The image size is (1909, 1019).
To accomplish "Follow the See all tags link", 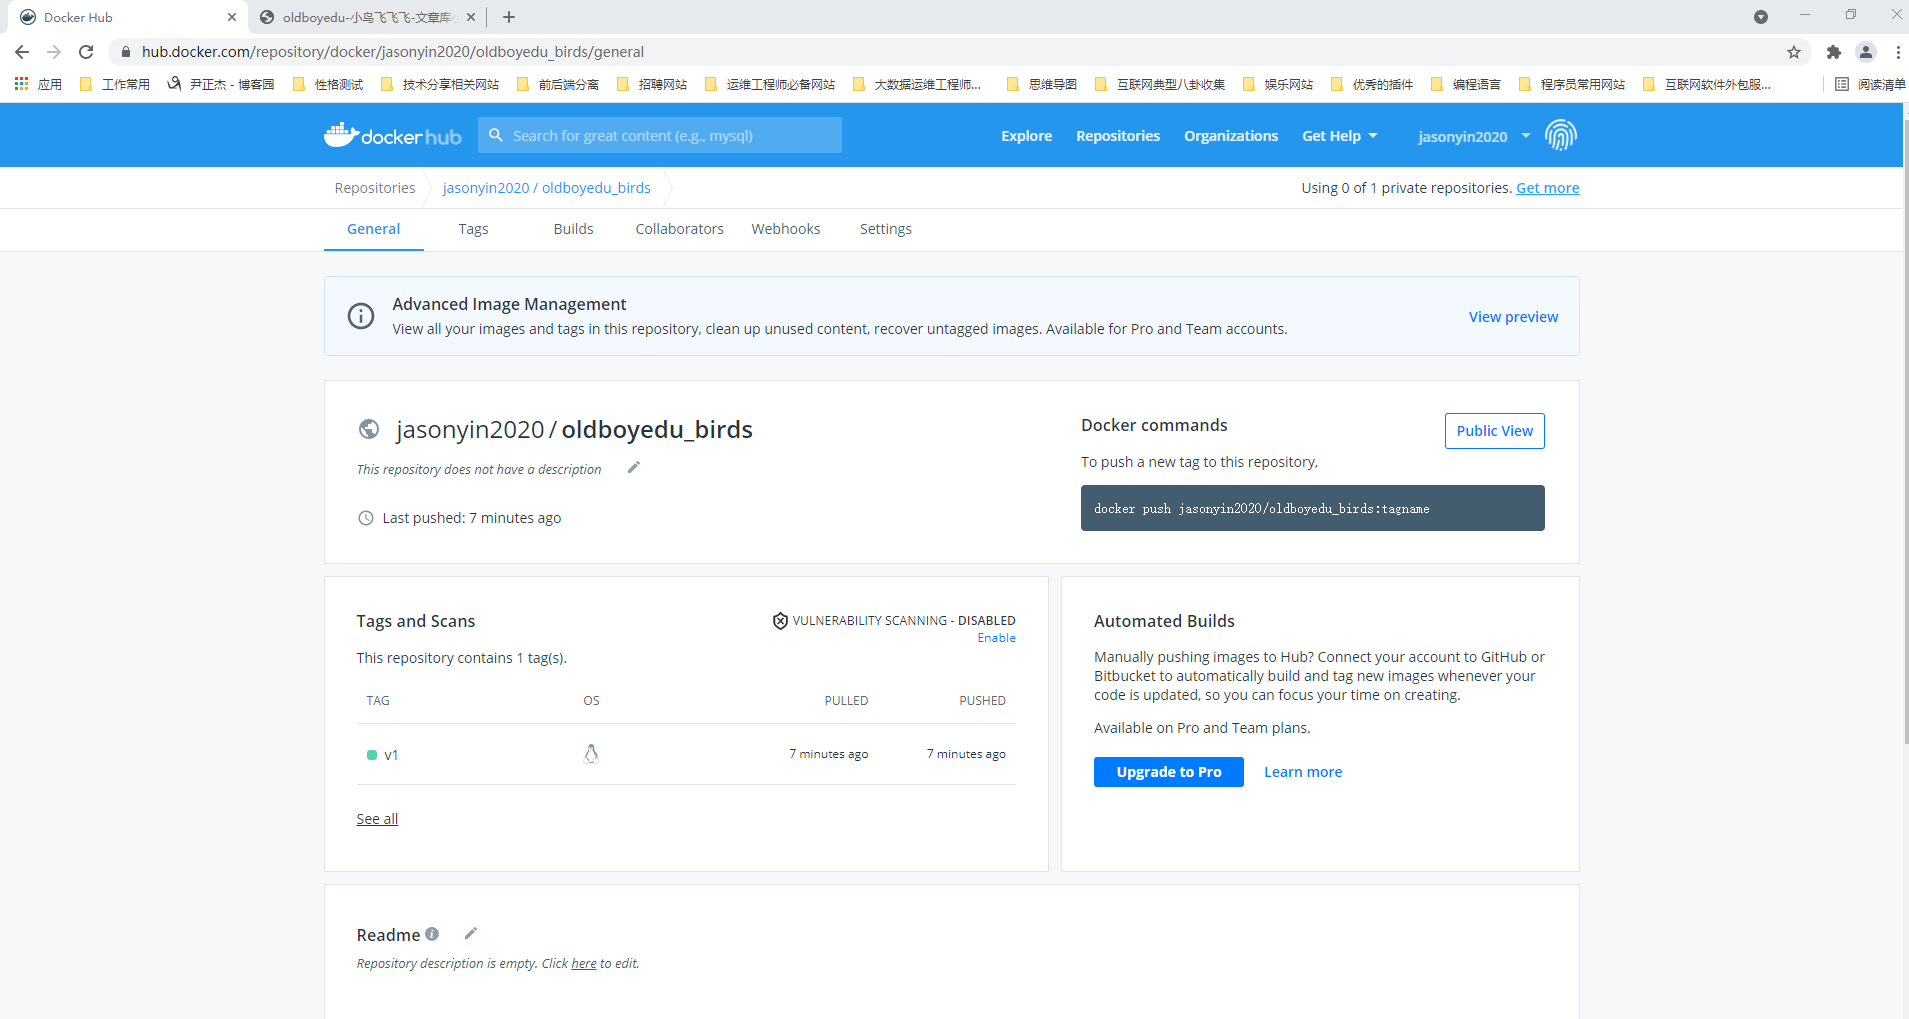I will coord(377,819).
